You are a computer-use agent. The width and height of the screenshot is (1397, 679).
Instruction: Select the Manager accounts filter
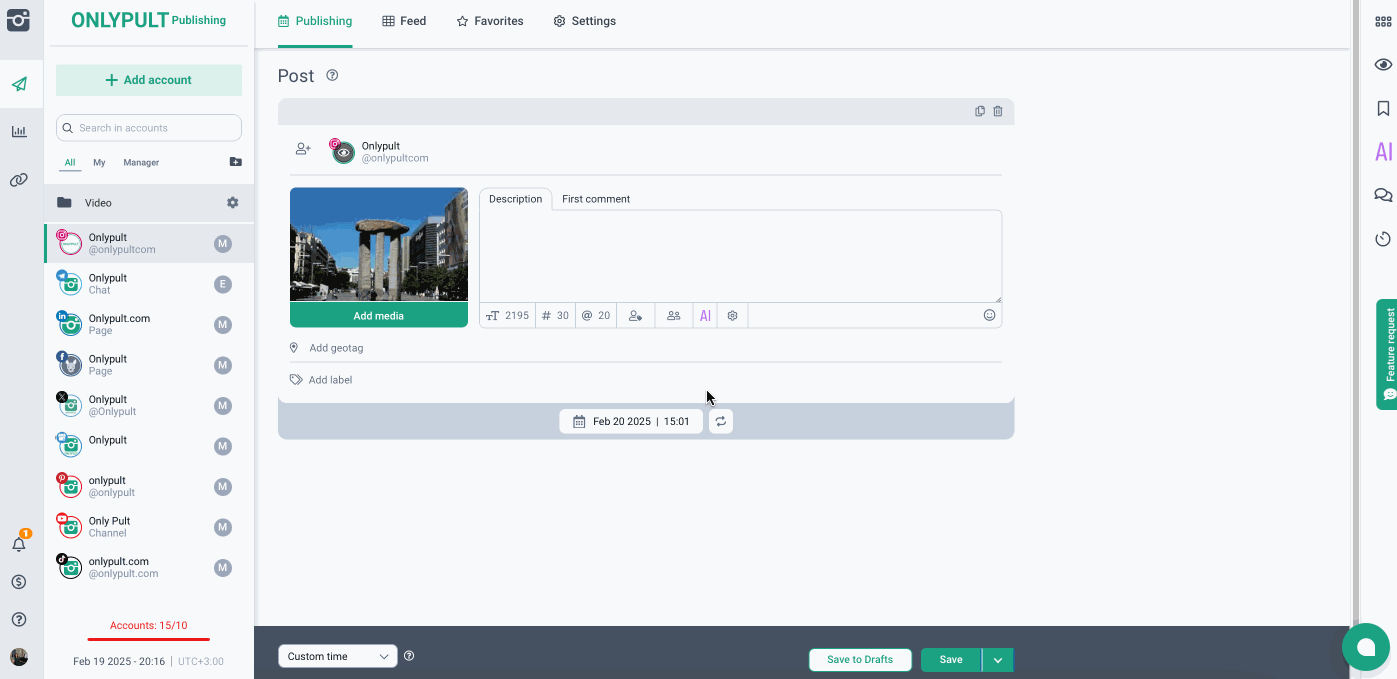point(141,162)
